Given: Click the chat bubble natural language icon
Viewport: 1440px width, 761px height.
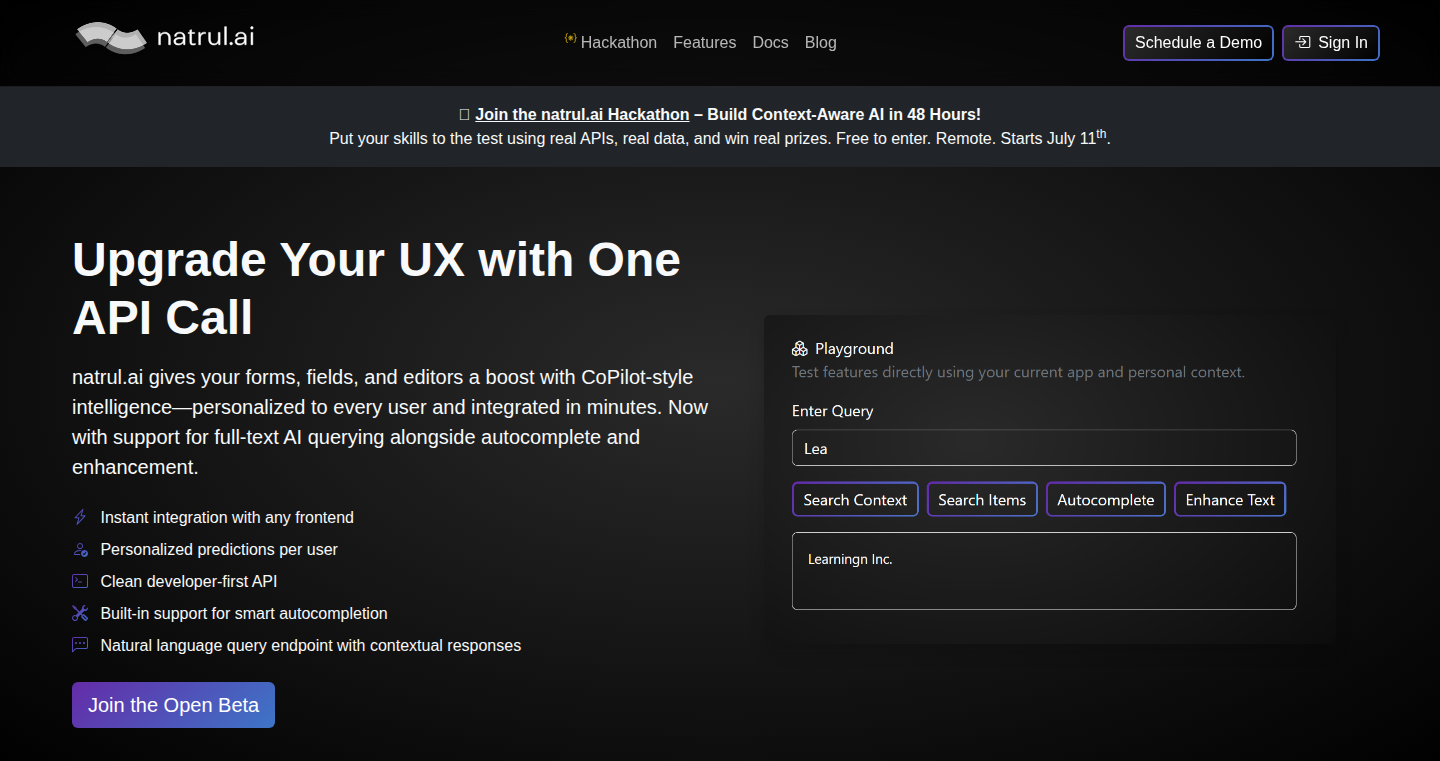Looking at the screenshot, I should click(x=80, y=646).
